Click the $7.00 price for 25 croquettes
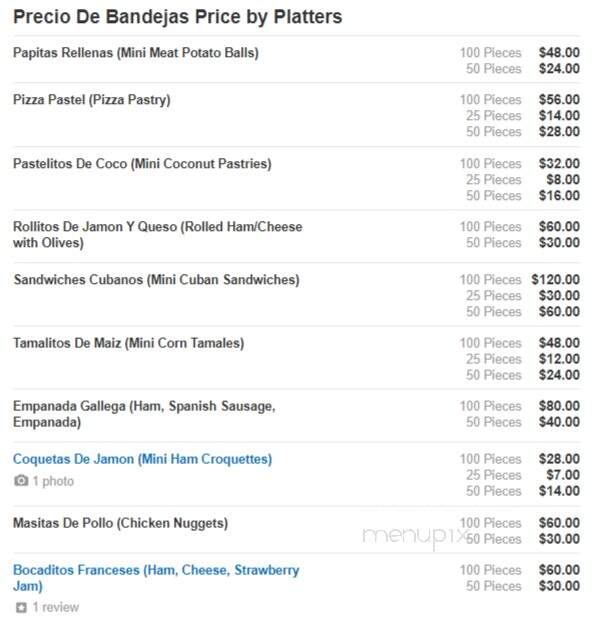This screenshot has width=595, height=618. (x=563, y=475)
